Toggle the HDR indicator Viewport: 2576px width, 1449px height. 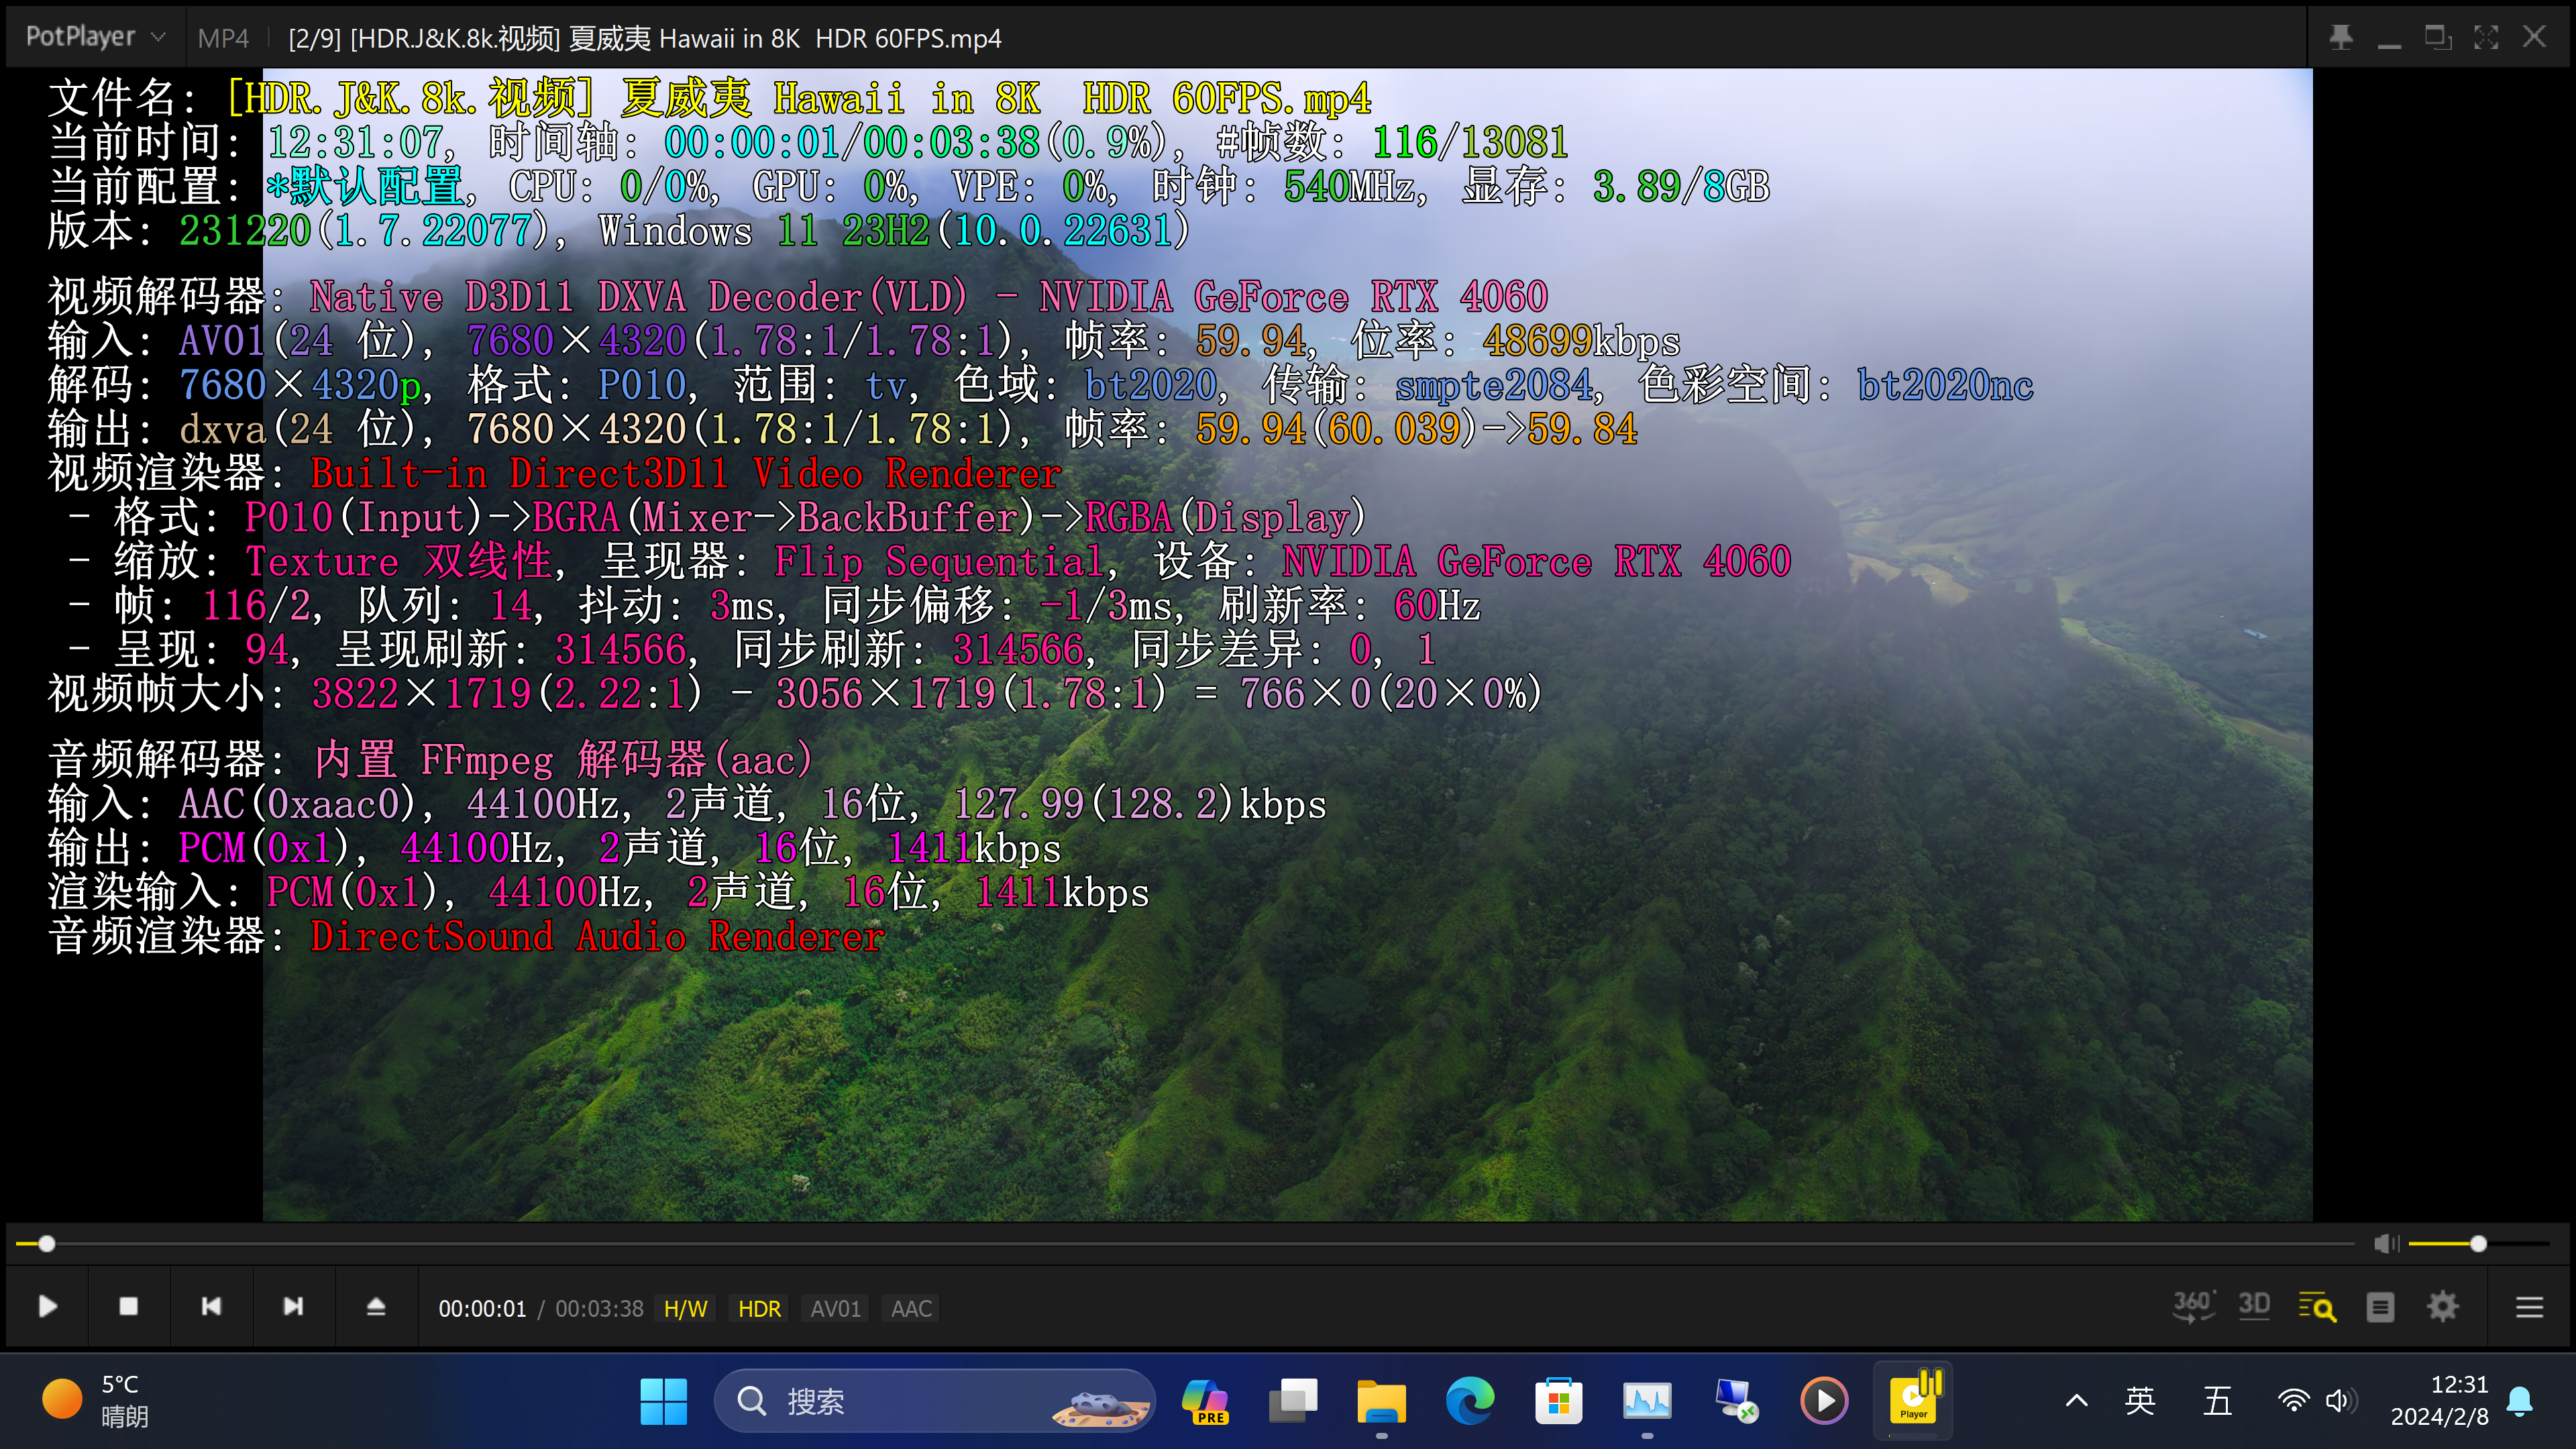point(759,1308)
